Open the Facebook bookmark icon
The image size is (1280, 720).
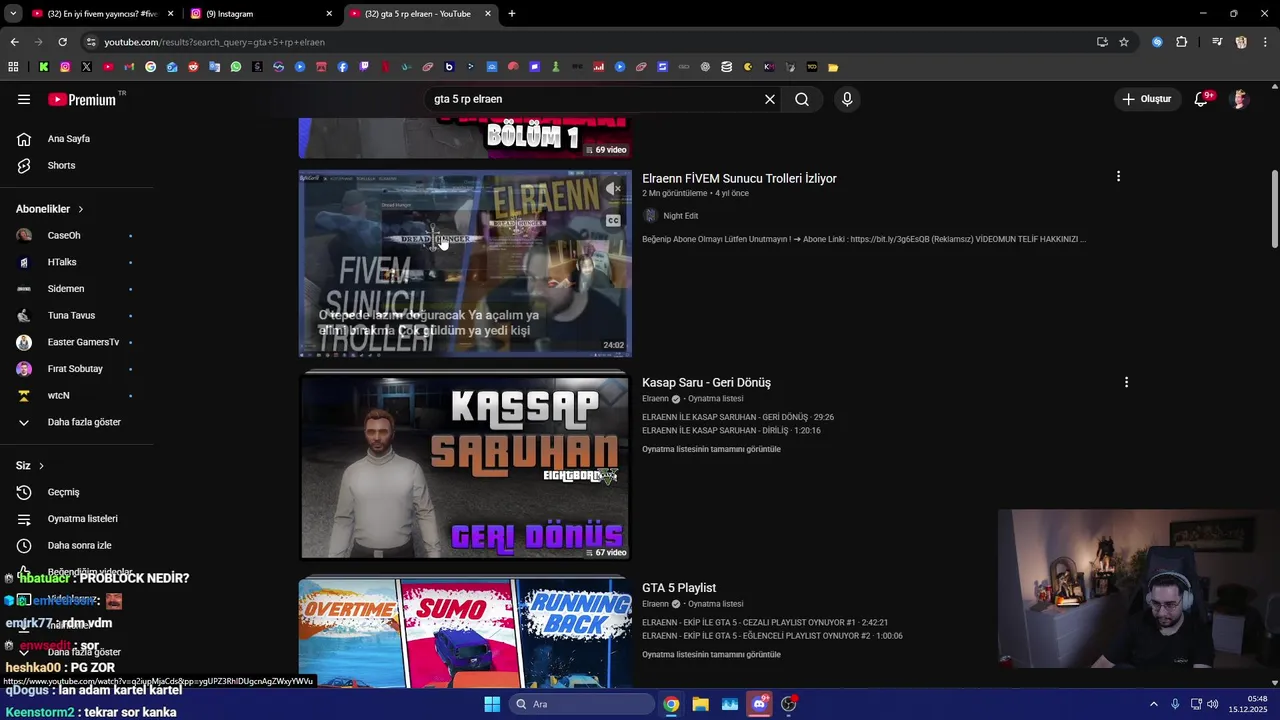[x=343, y=67]
